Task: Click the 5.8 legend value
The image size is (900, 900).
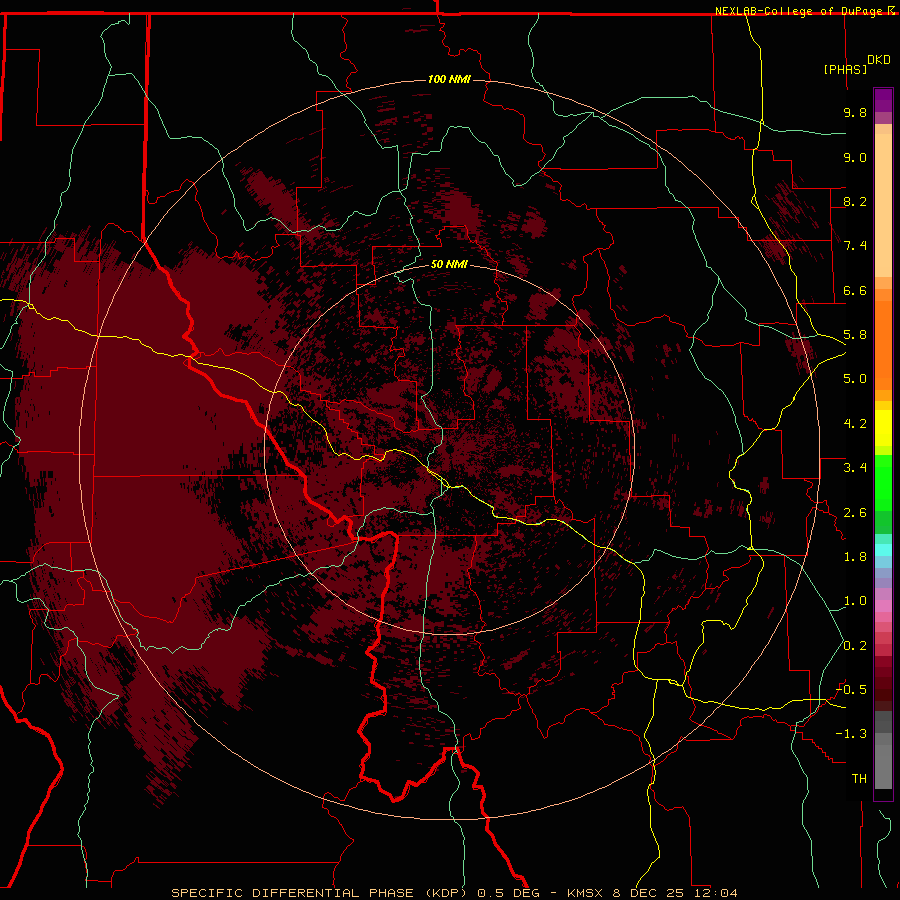Action: pos(855,335)
